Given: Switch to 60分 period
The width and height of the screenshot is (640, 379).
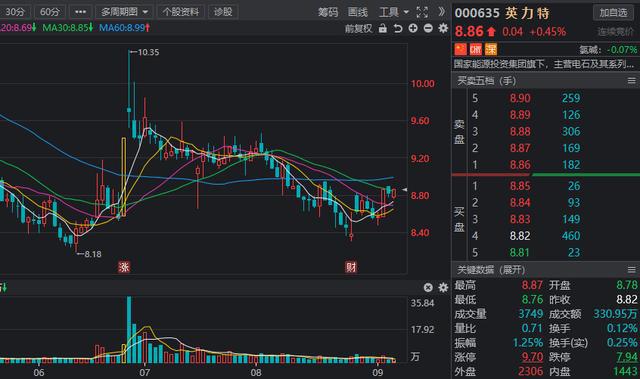Looking at the screenshot, I should (49, 12).
